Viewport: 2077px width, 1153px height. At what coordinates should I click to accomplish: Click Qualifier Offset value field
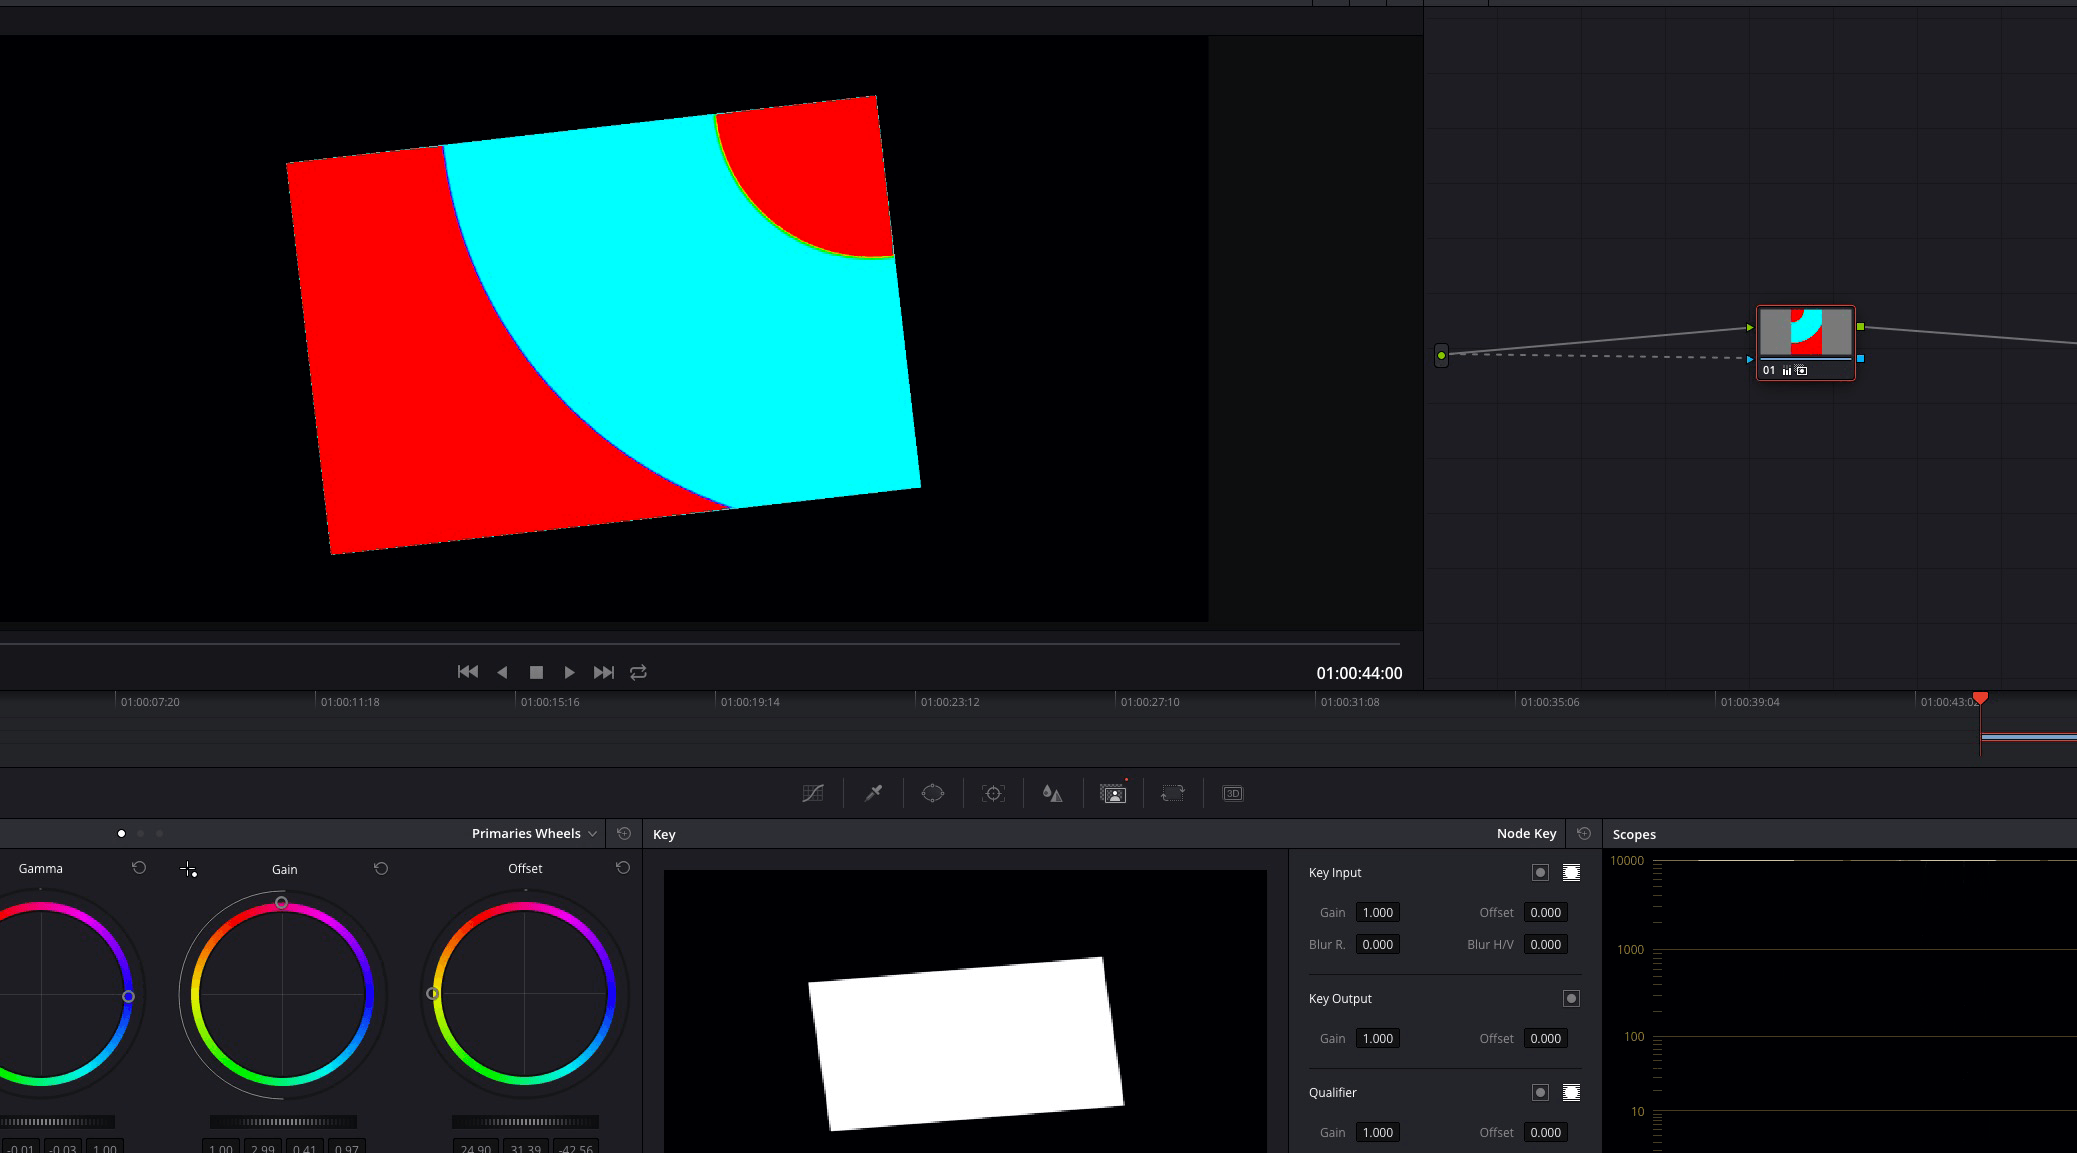pyautogui.click(x=1546, y=1132)
